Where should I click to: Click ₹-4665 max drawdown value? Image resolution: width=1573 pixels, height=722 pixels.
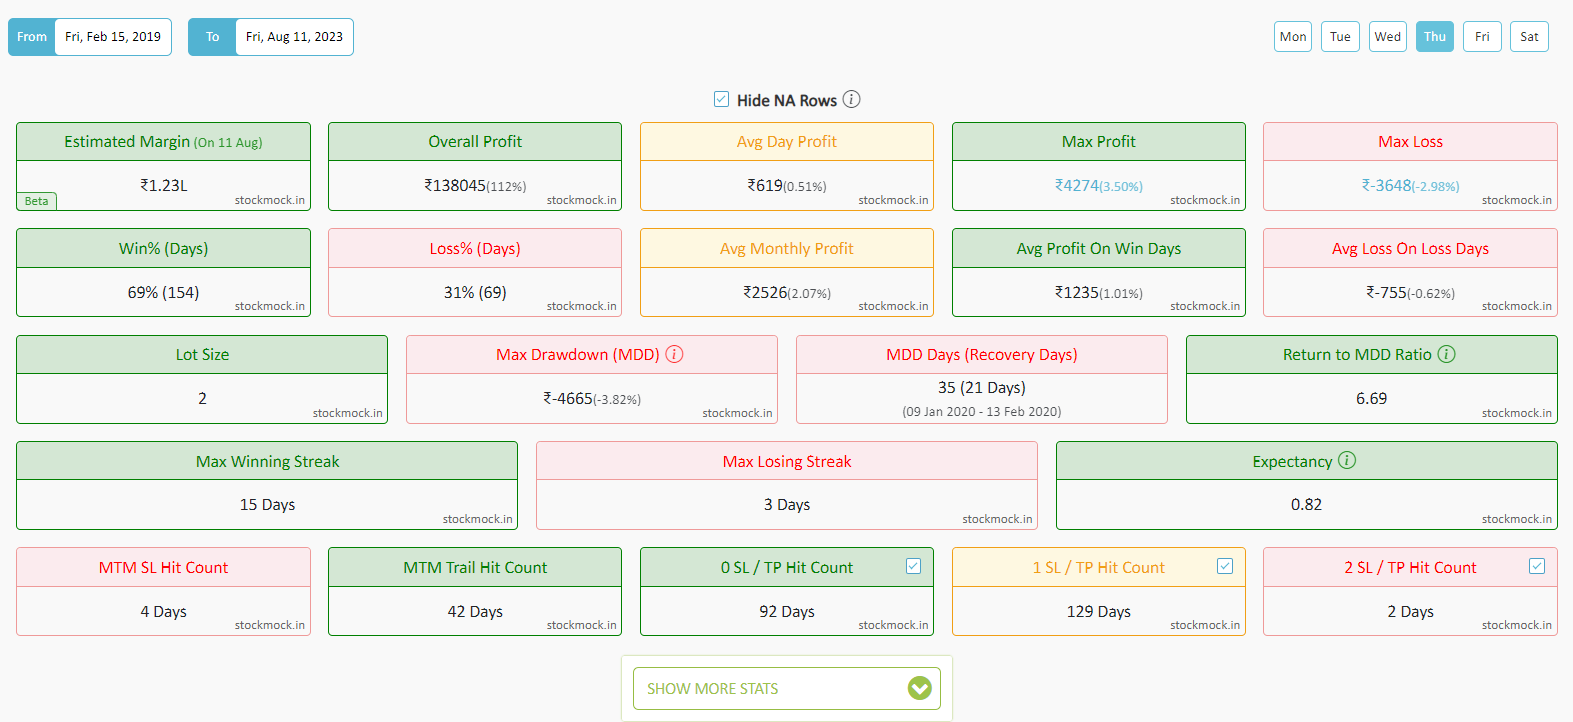pos(592,399)
